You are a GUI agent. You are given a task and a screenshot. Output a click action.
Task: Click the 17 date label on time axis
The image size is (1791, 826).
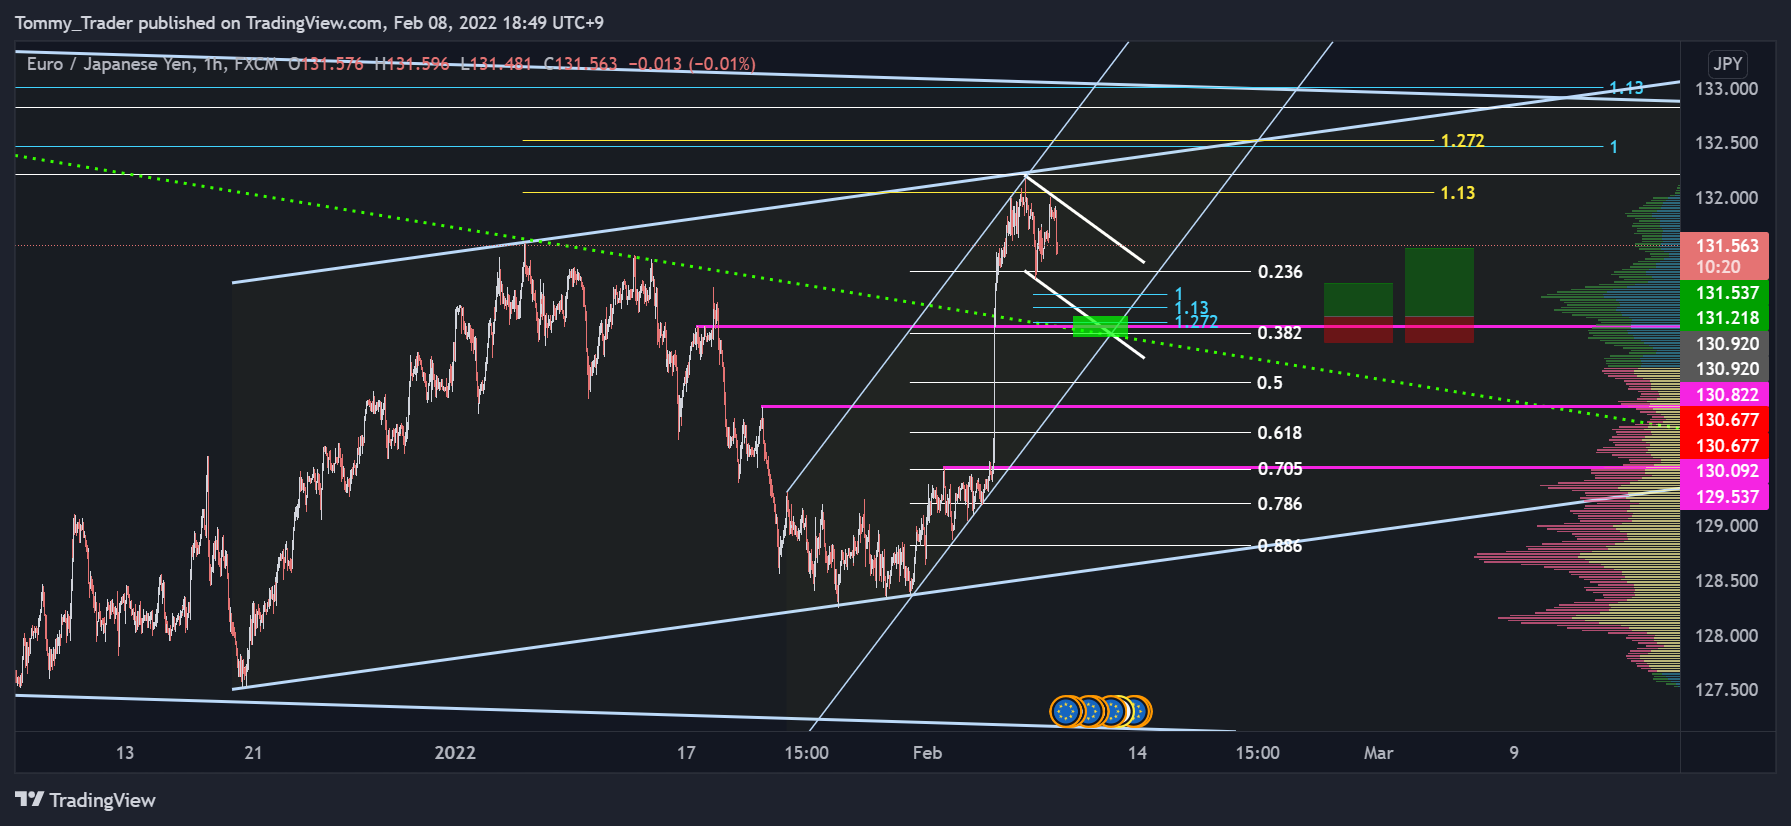pyautogui.click(x=686, y=753)
